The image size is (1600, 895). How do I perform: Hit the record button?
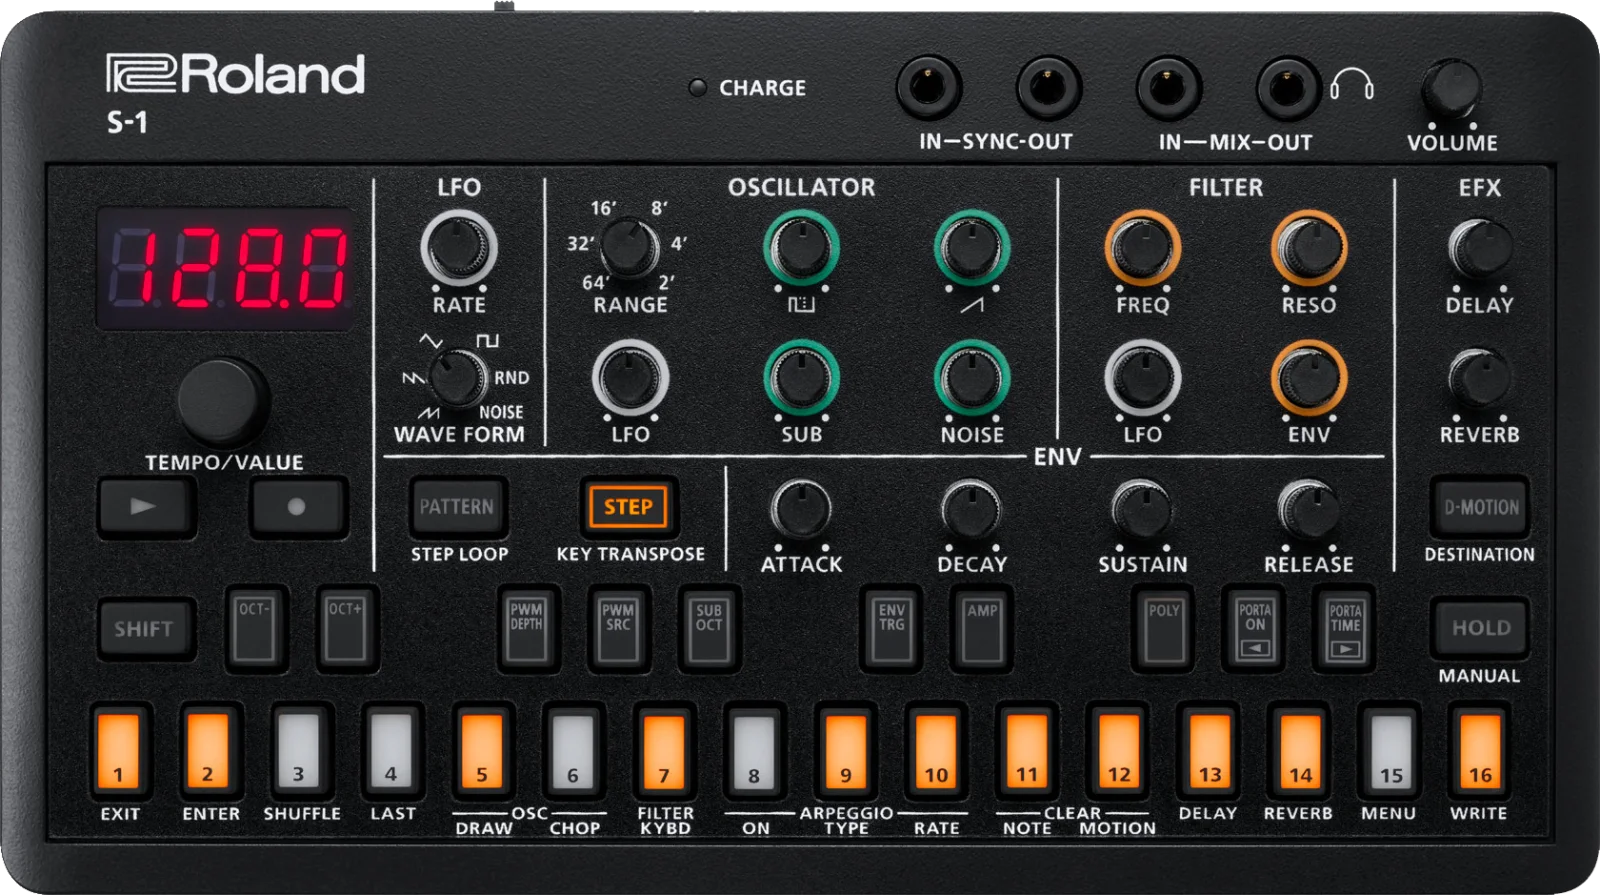pyautogui.click(x=298, y=507)
